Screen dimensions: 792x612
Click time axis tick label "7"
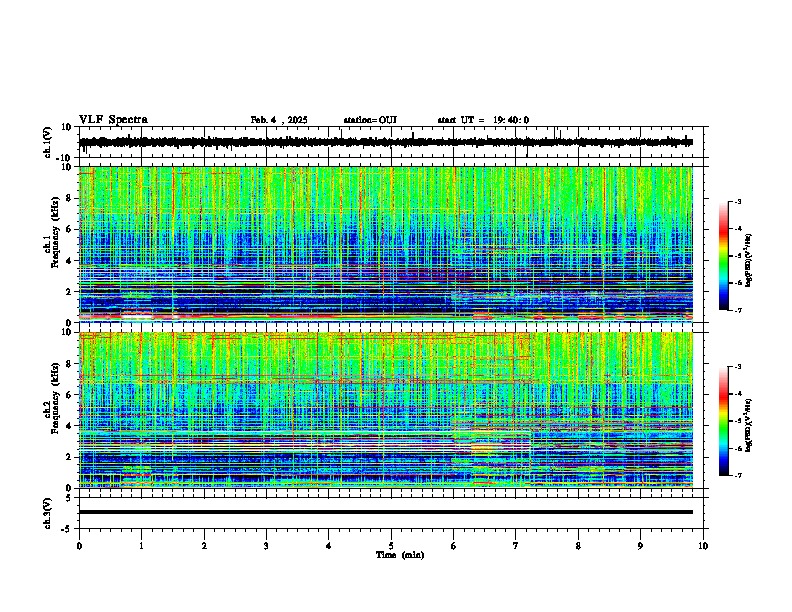[x=516, y=546]
